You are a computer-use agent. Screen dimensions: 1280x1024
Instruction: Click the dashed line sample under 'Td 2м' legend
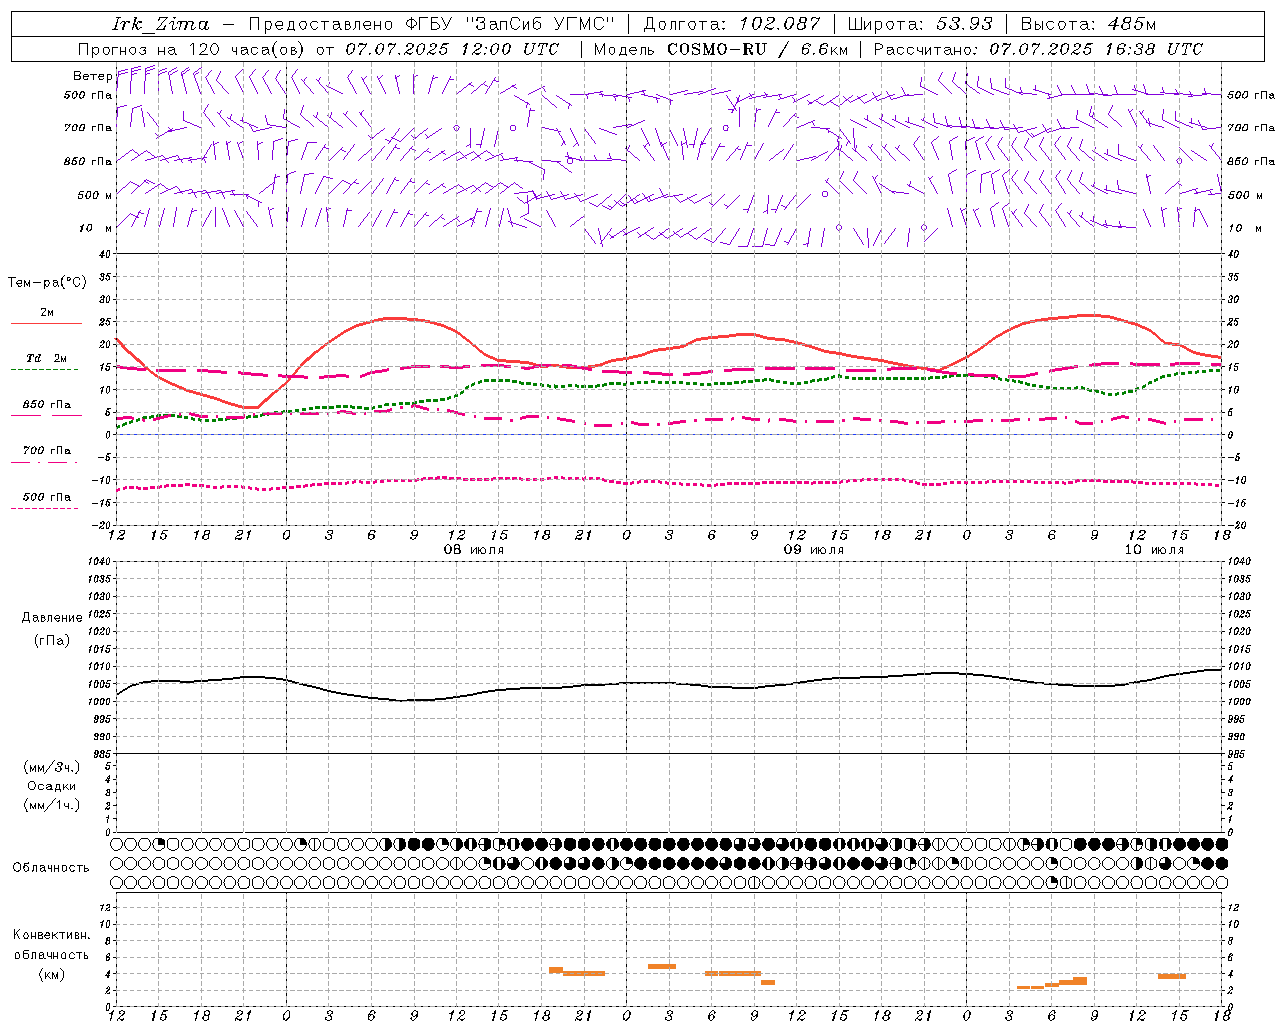click(44, 369)
